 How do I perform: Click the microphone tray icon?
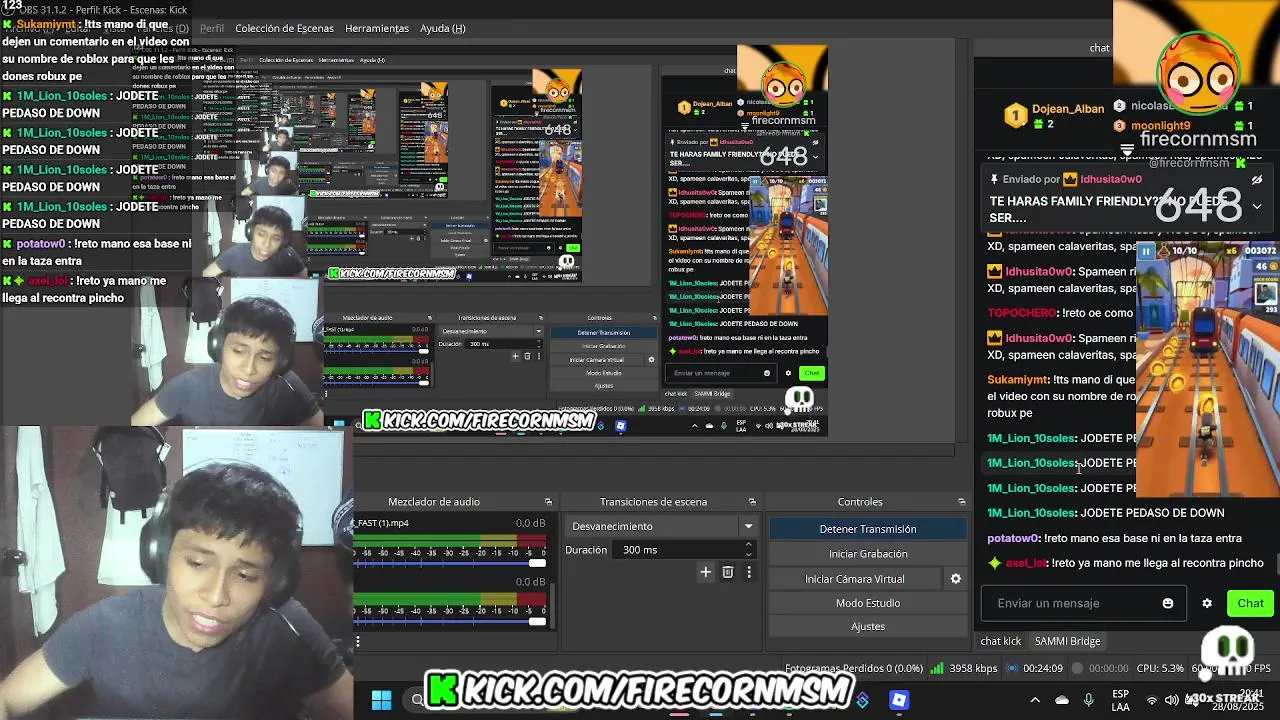[1089, 700]
